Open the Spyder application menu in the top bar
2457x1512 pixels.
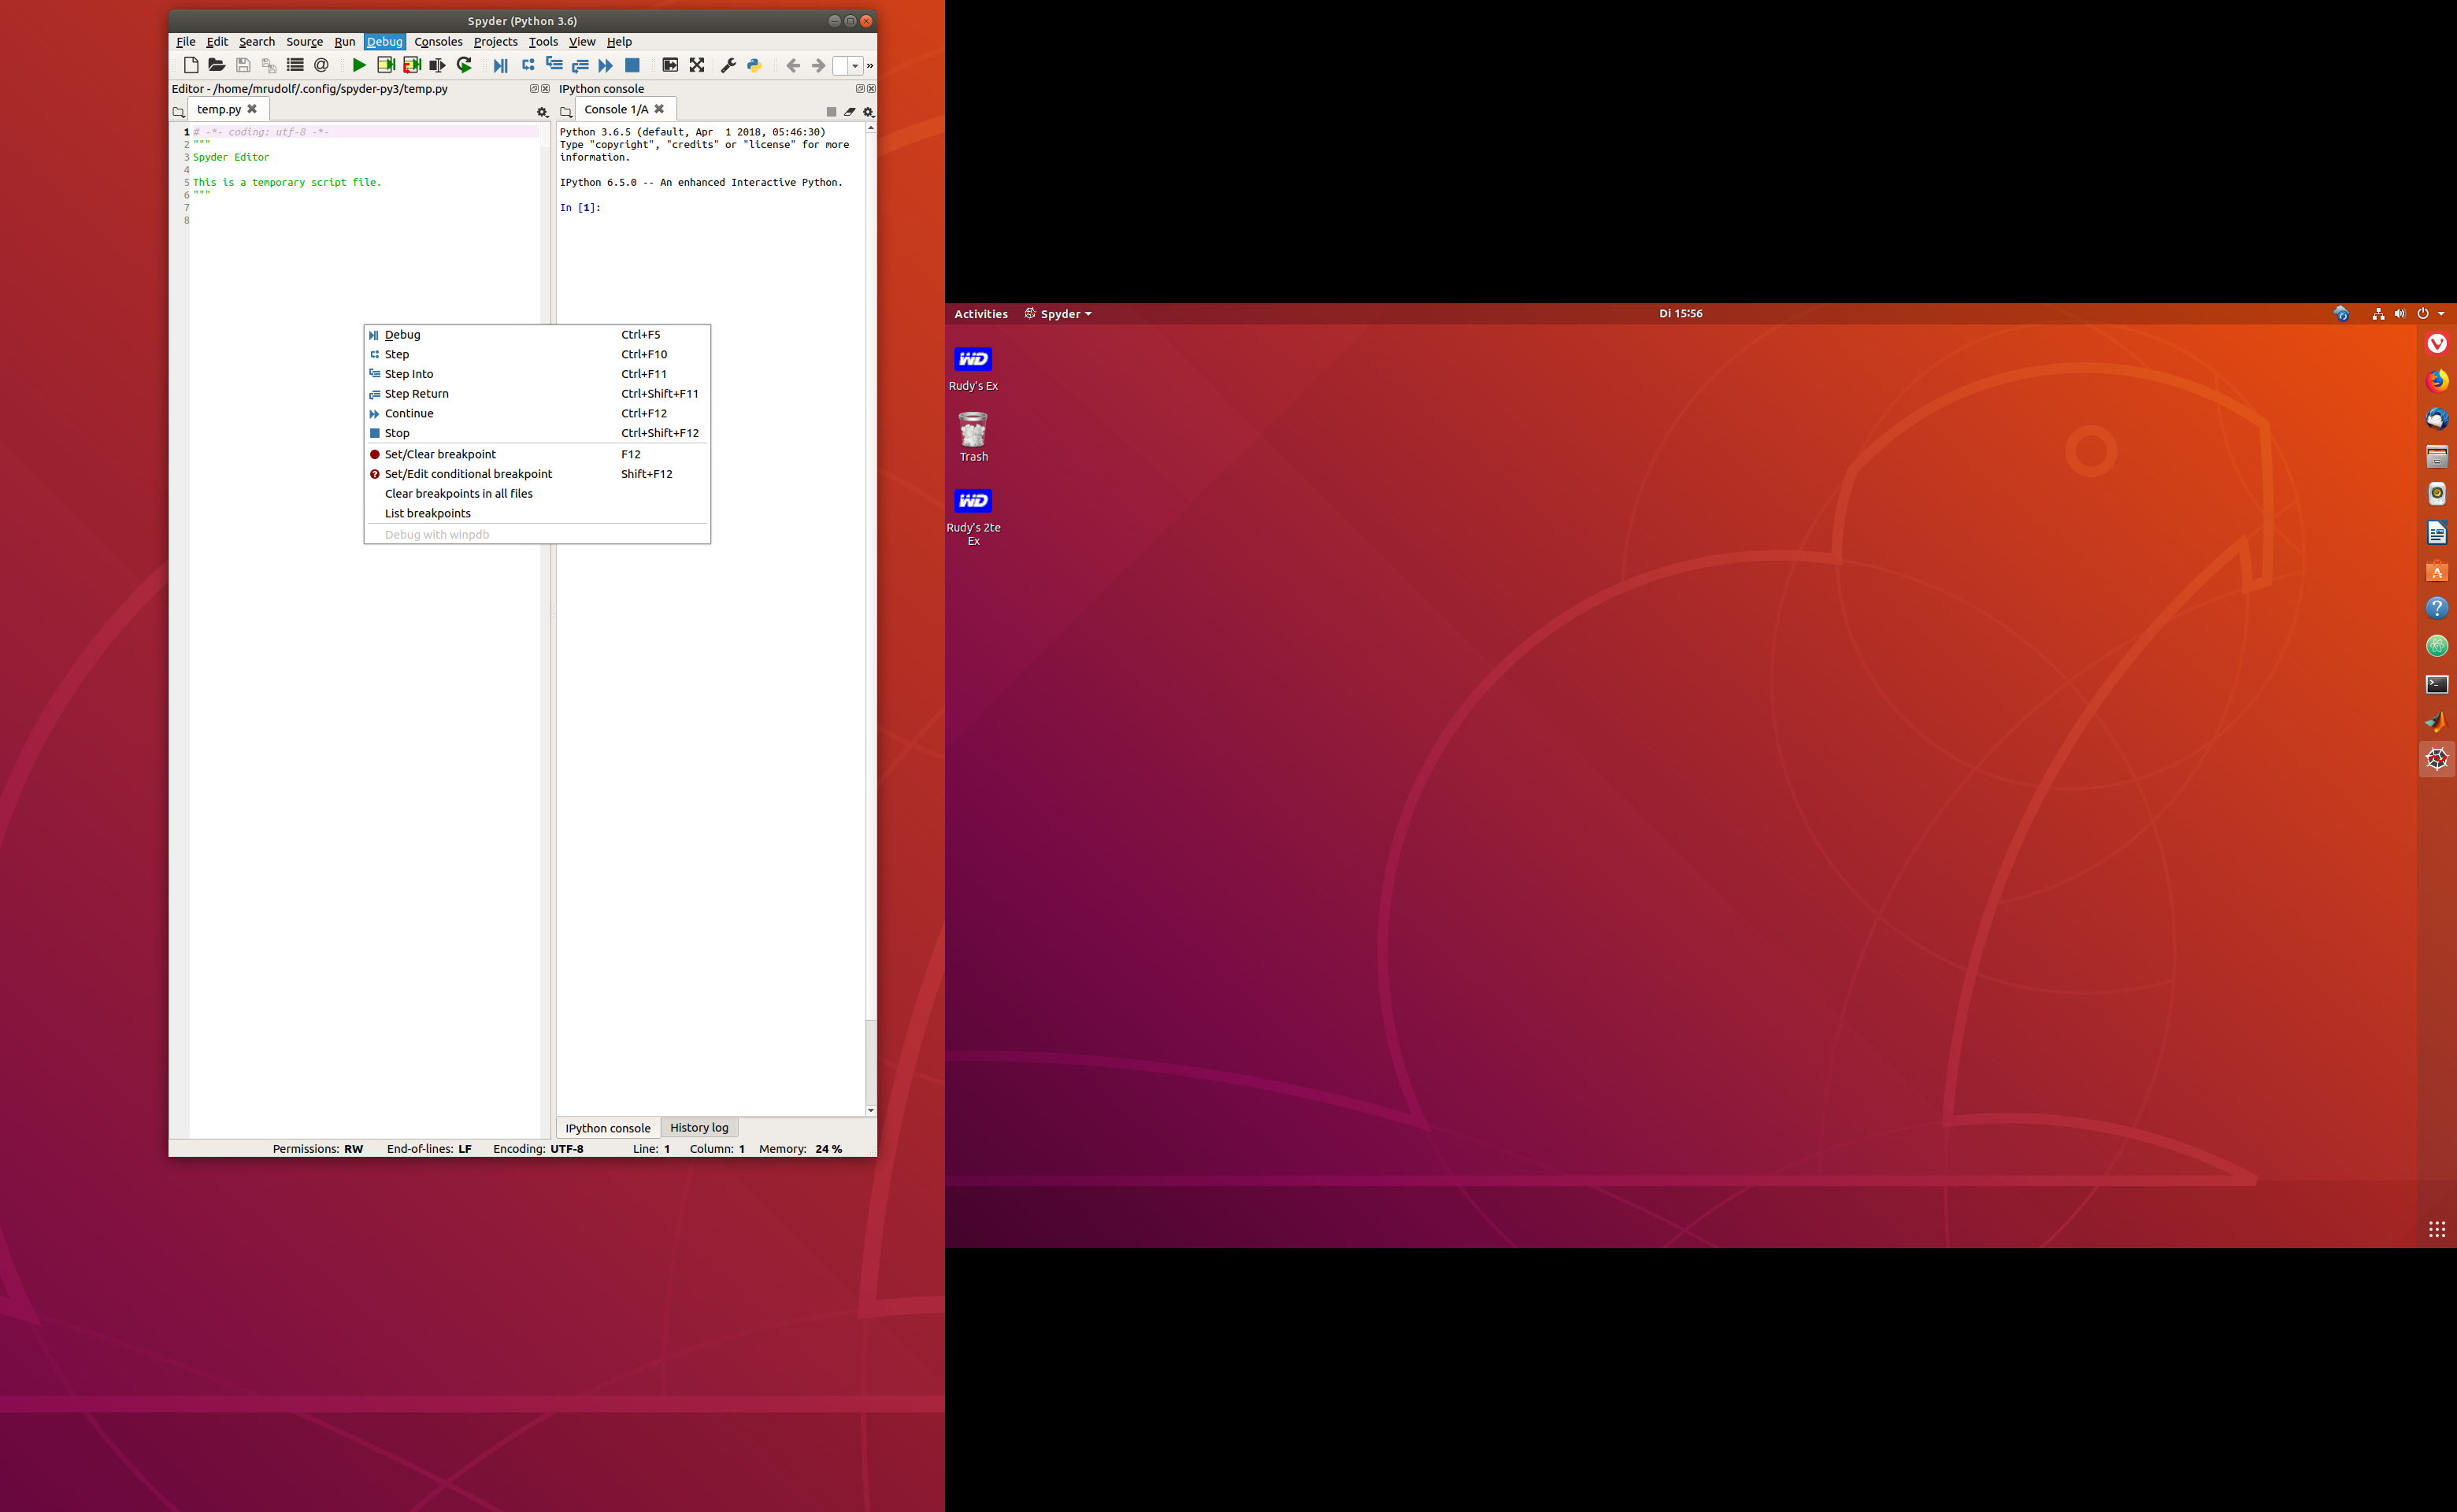[x=1058, y=313]
